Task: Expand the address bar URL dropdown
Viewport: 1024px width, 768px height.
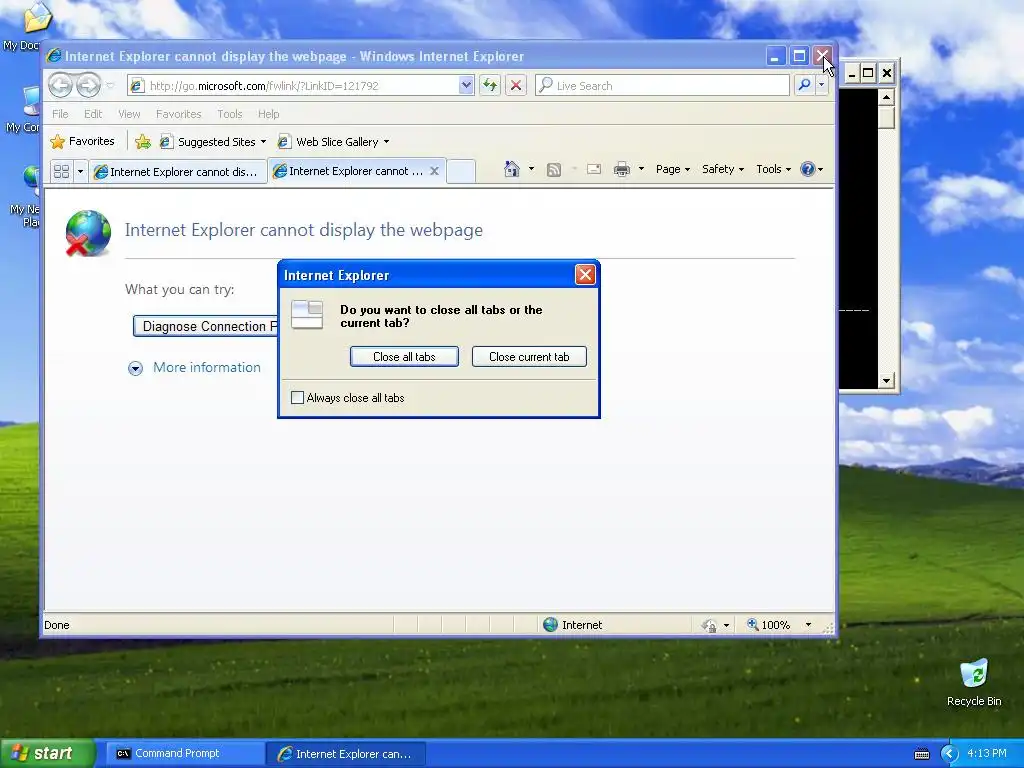Action: [466, 85]
